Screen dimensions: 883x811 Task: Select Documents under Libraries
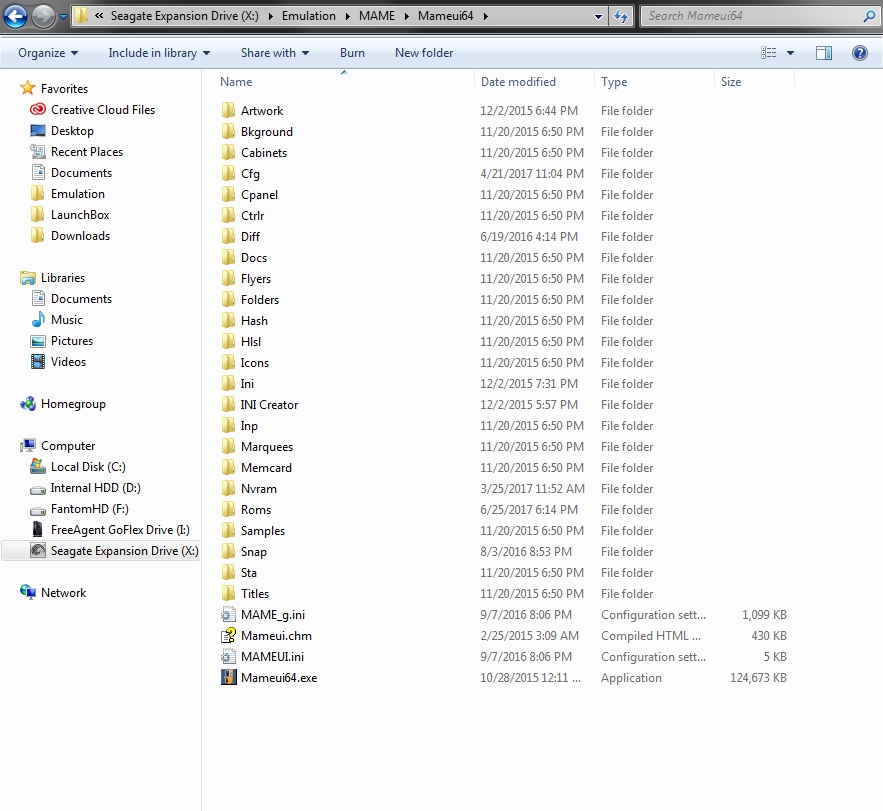coord(81,298)
